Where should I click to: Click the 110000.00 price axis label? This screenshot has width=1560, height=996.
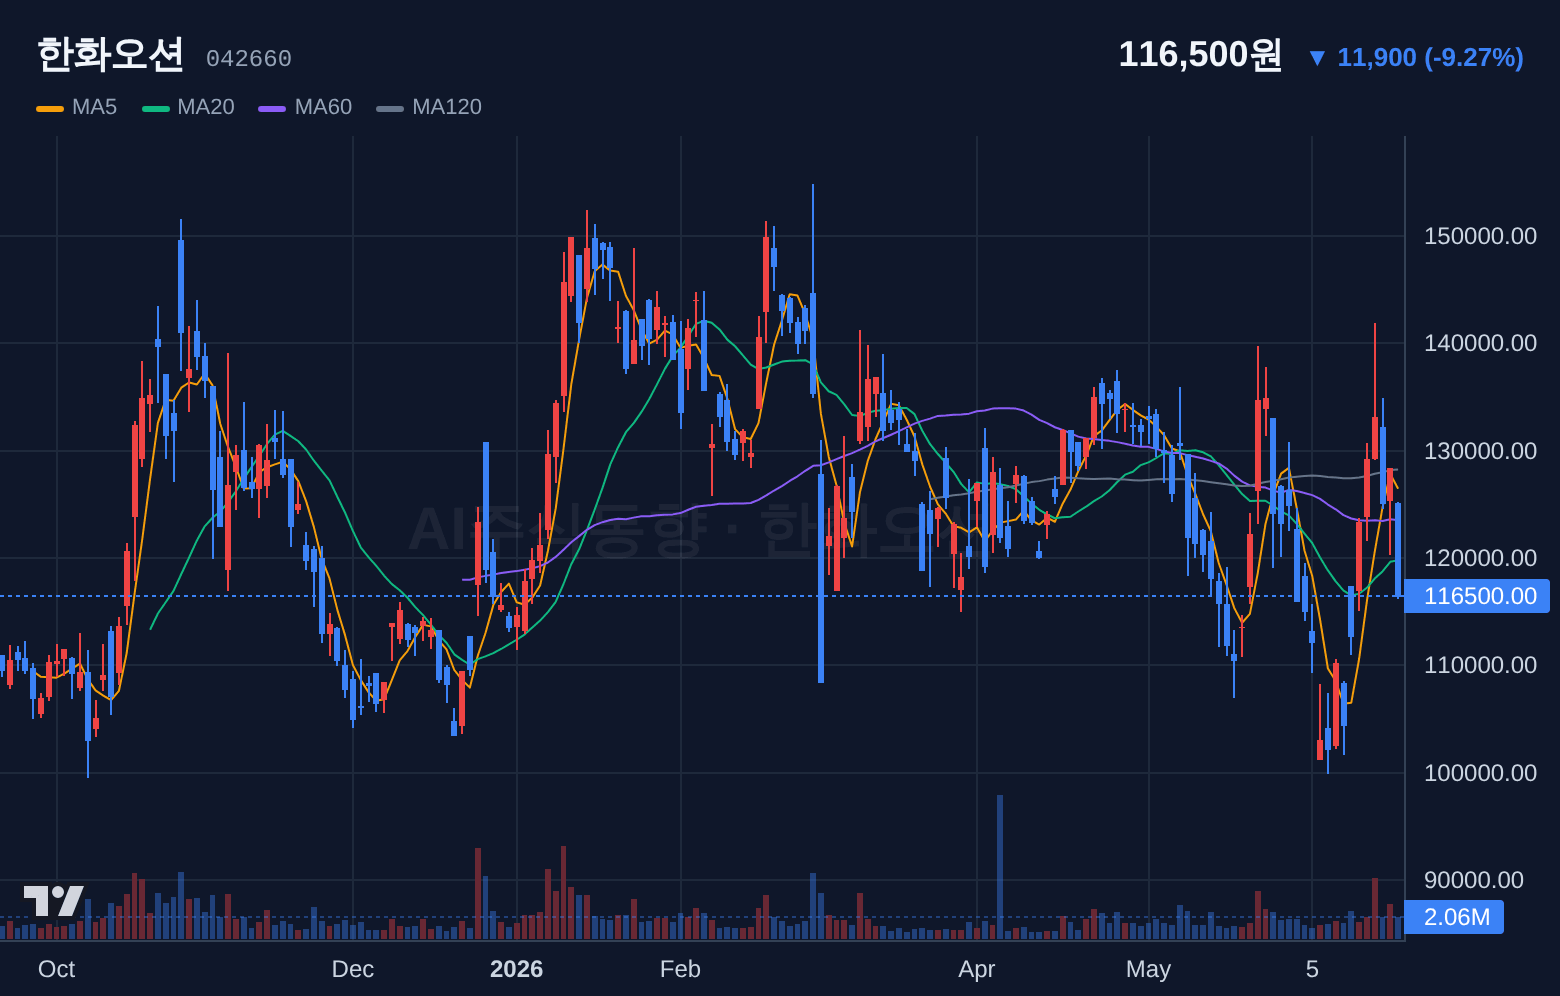[1480, 665]
